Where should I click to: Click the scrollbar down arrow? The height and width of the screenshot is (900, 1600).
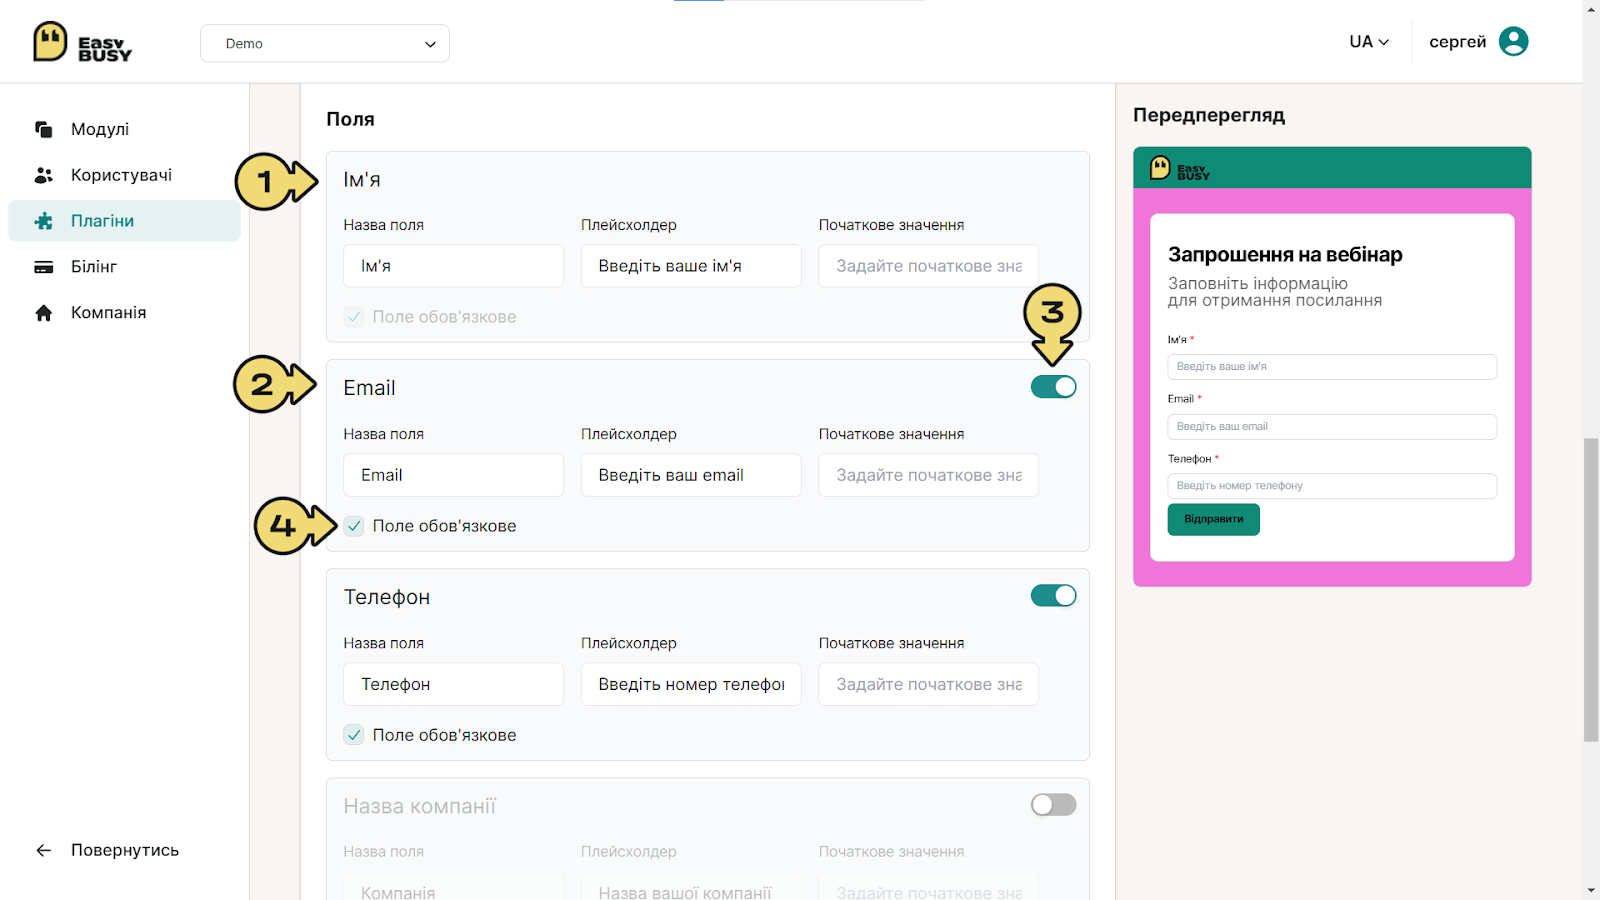1591,890
